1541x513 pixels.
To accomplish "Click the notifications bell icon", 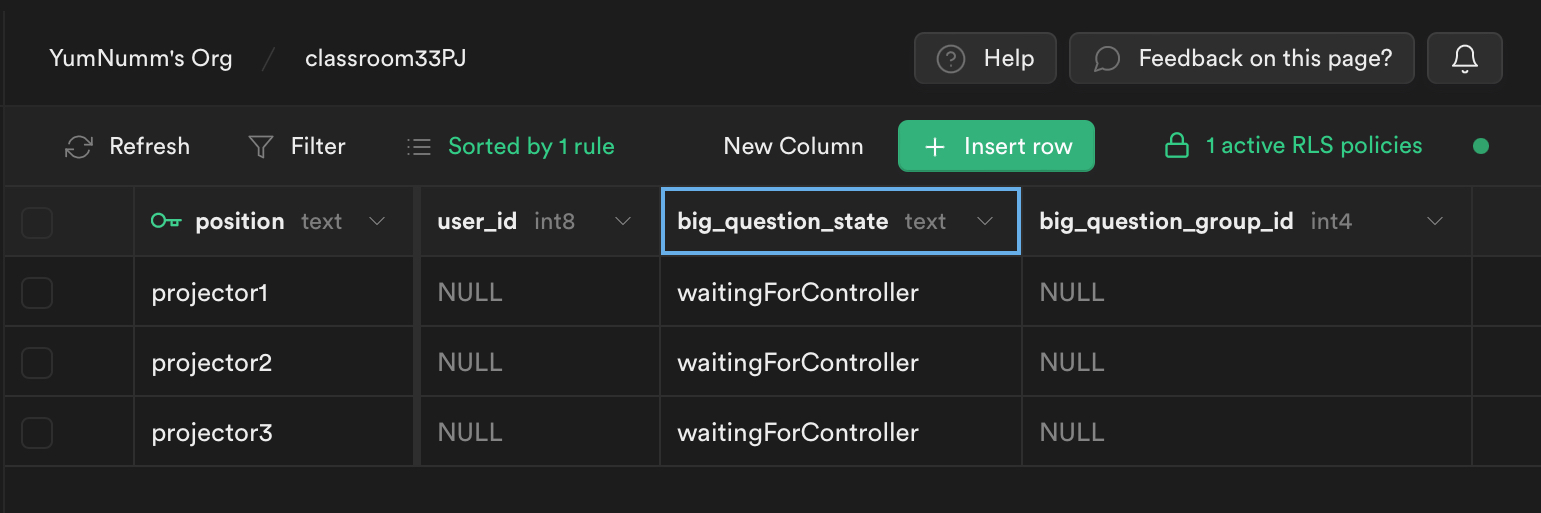I will tap(1464, 59).
